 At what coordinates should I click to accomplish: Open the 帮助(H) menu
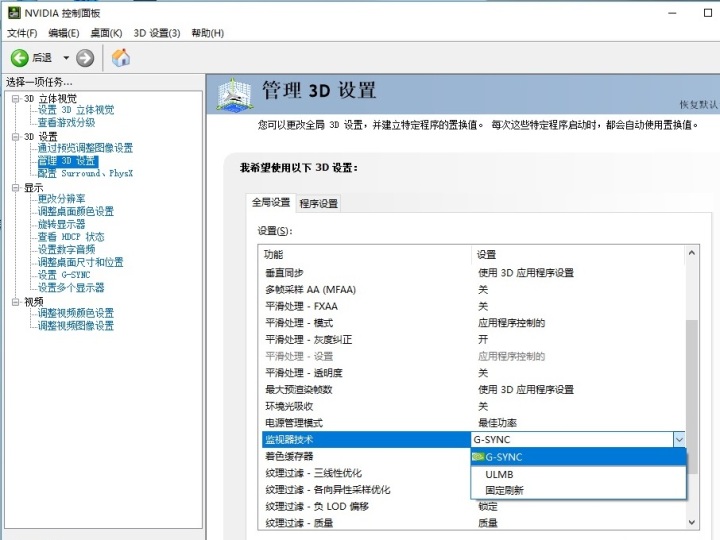208,33
